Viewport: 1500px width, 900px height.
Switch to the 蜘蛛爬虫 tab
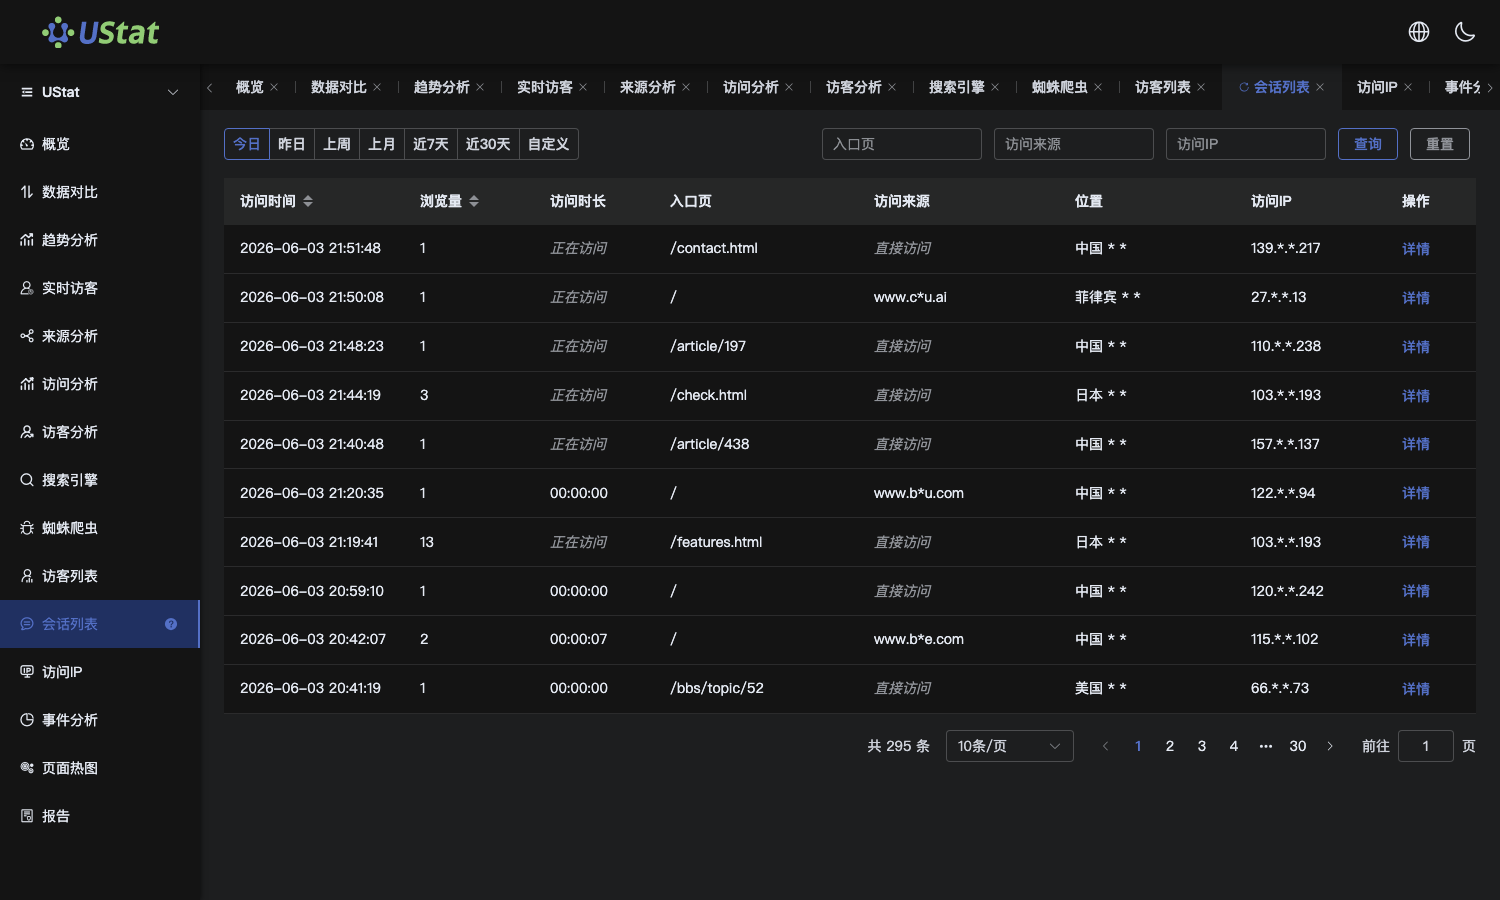pos(1060,87)
